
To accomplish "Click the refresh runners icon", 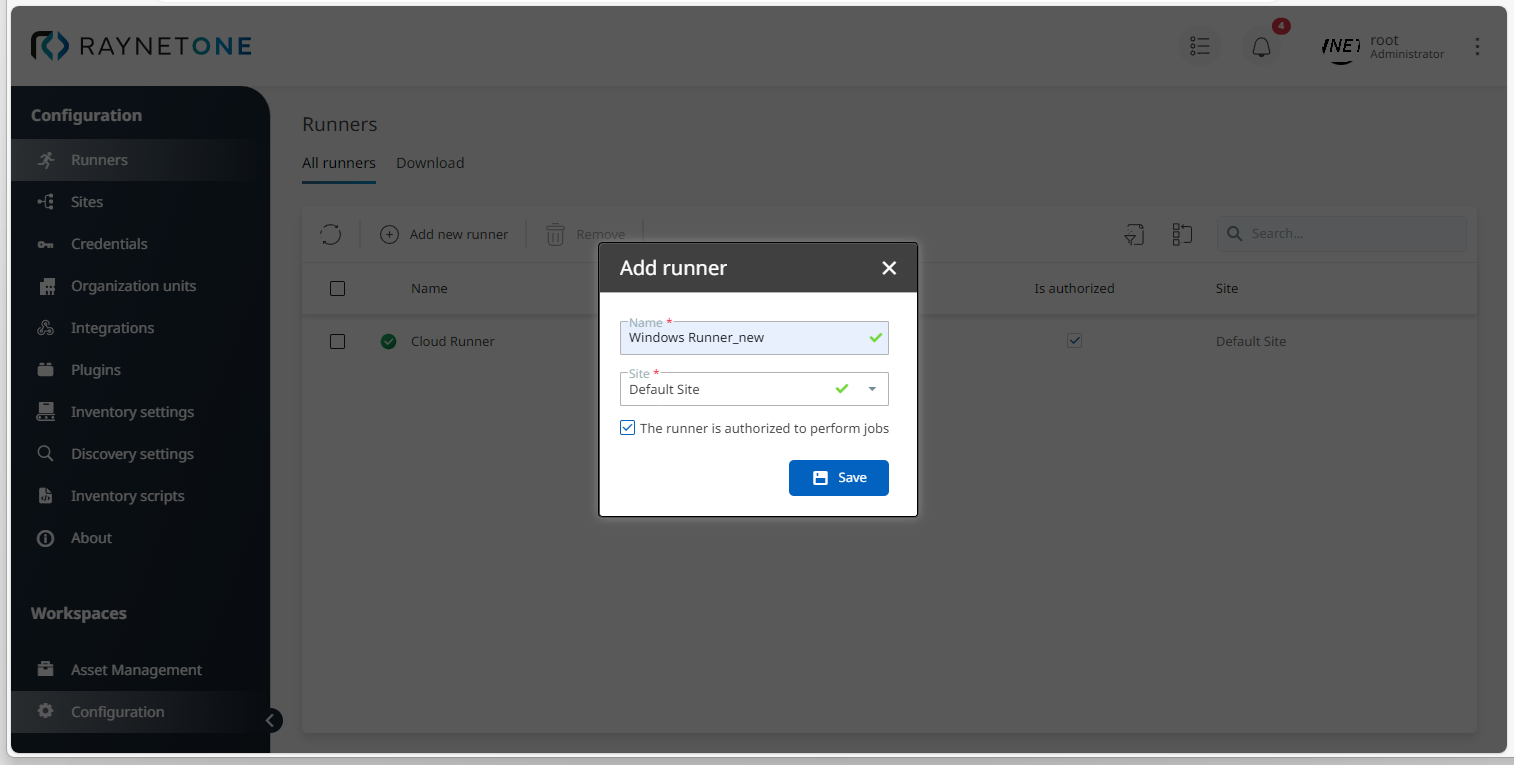I will tap(331, 235).
